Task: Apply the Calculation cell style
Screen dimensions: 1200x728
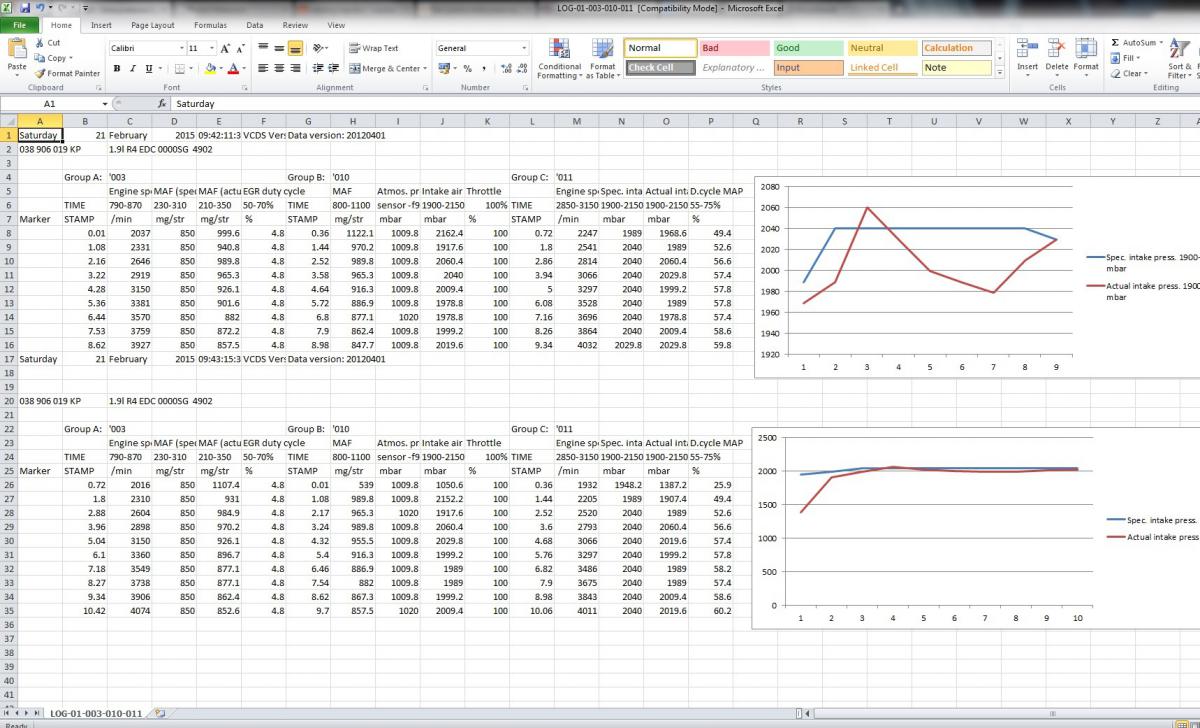Action: tap(955, 48)
